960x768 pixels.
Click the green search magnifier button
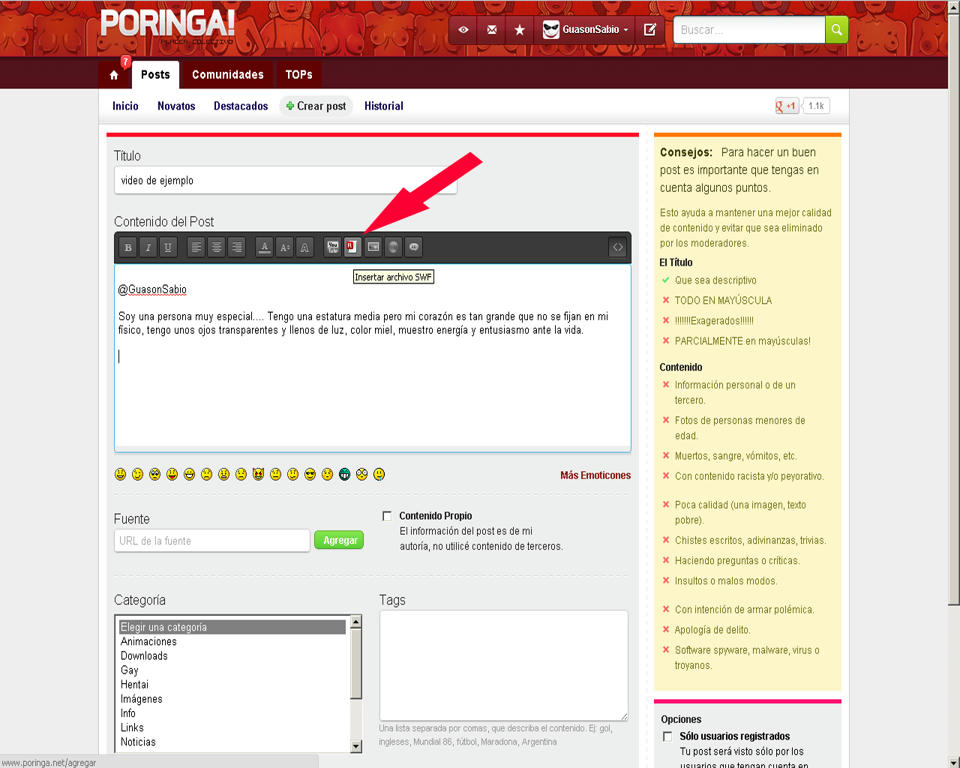pyautogui.click(x=836, y=30)
